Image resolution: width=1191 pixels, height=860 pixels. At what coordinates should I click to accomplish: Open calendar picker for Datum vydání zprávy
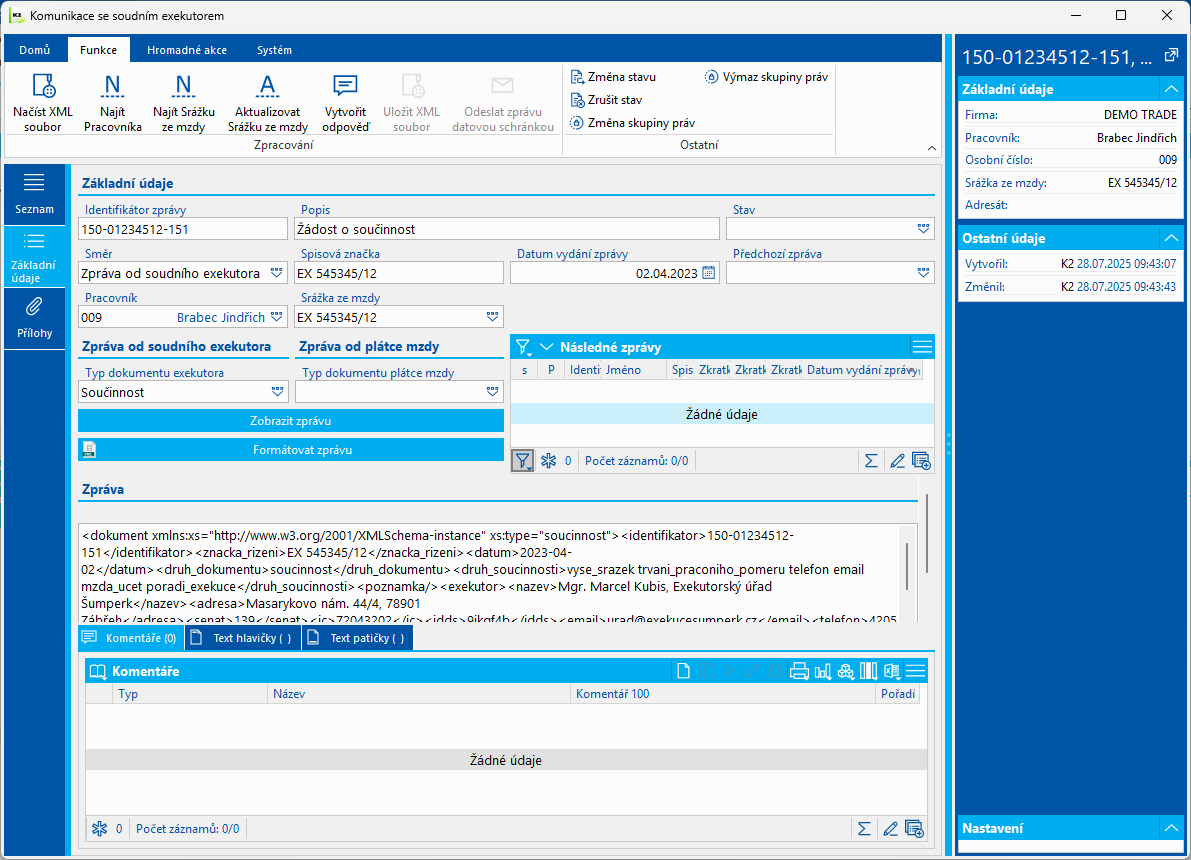(x=709, y=273)
